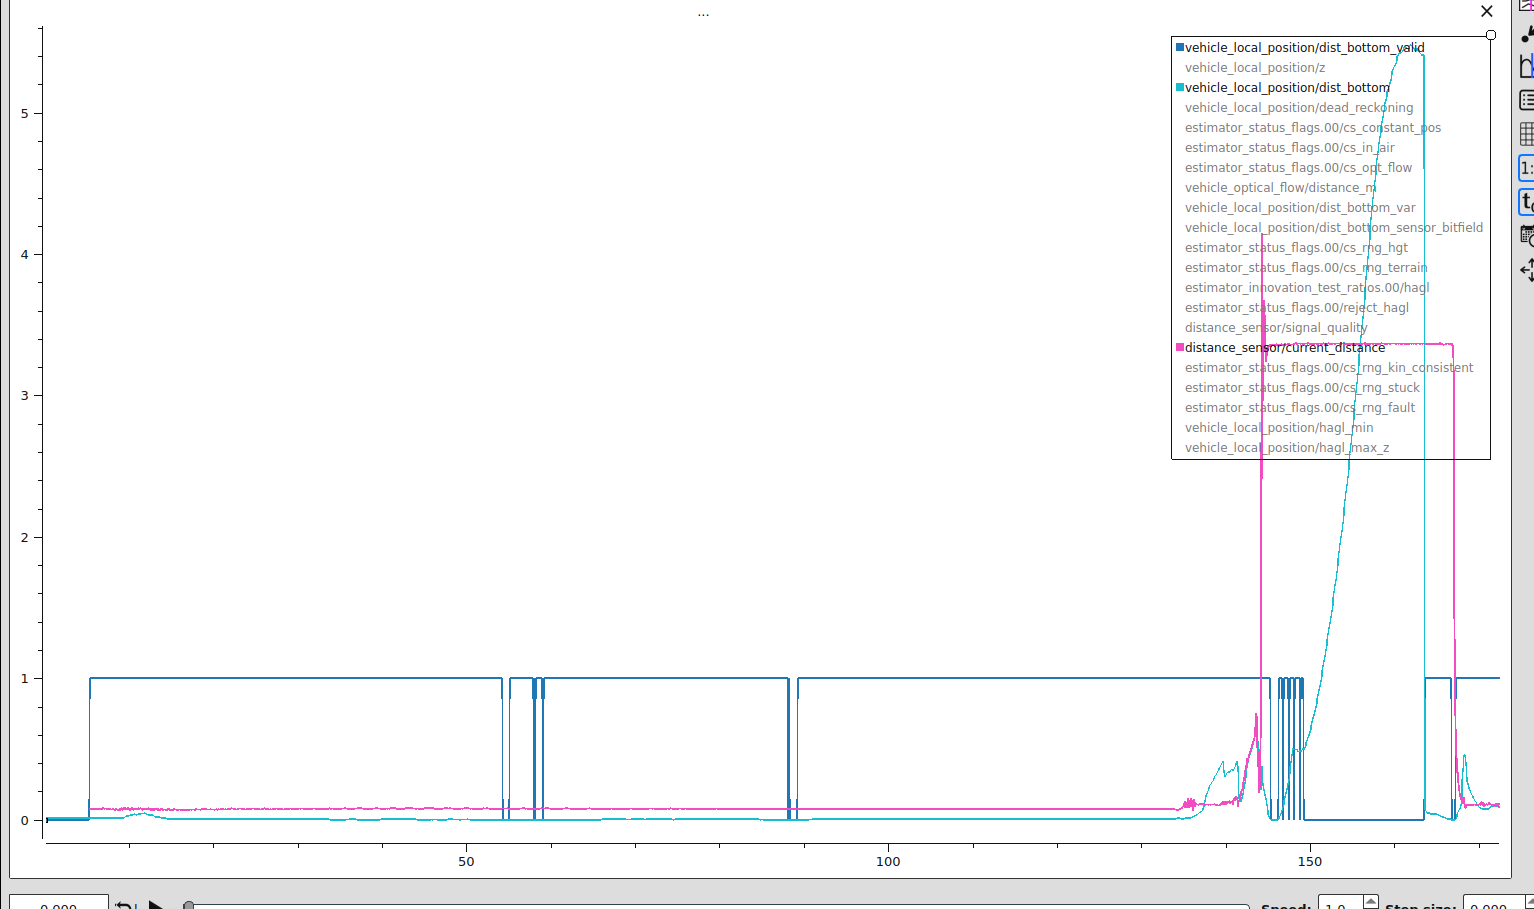
Task: Enable cs_rng_fault curve in legend
Action: pyautogui.click(x=1299, y=408)
